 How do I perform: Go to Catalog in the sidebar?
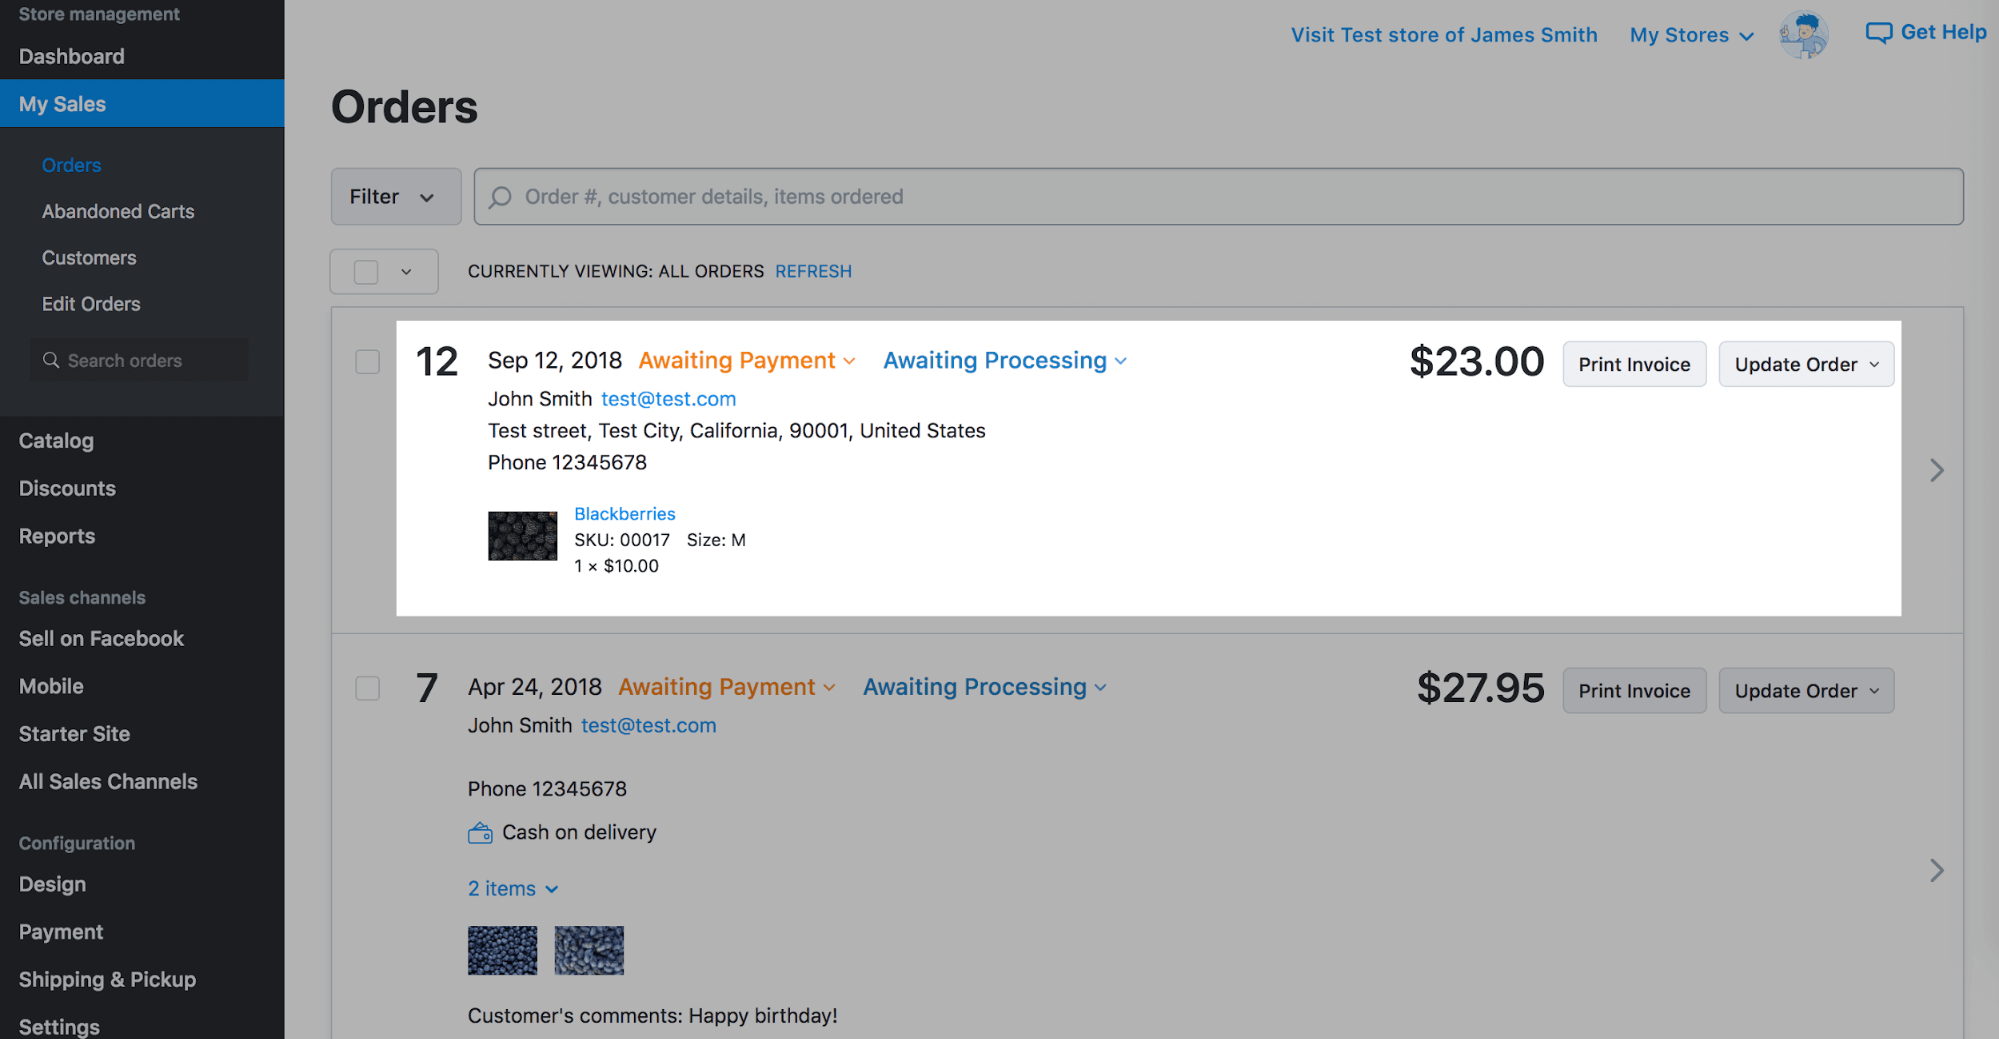click(56, 441)
